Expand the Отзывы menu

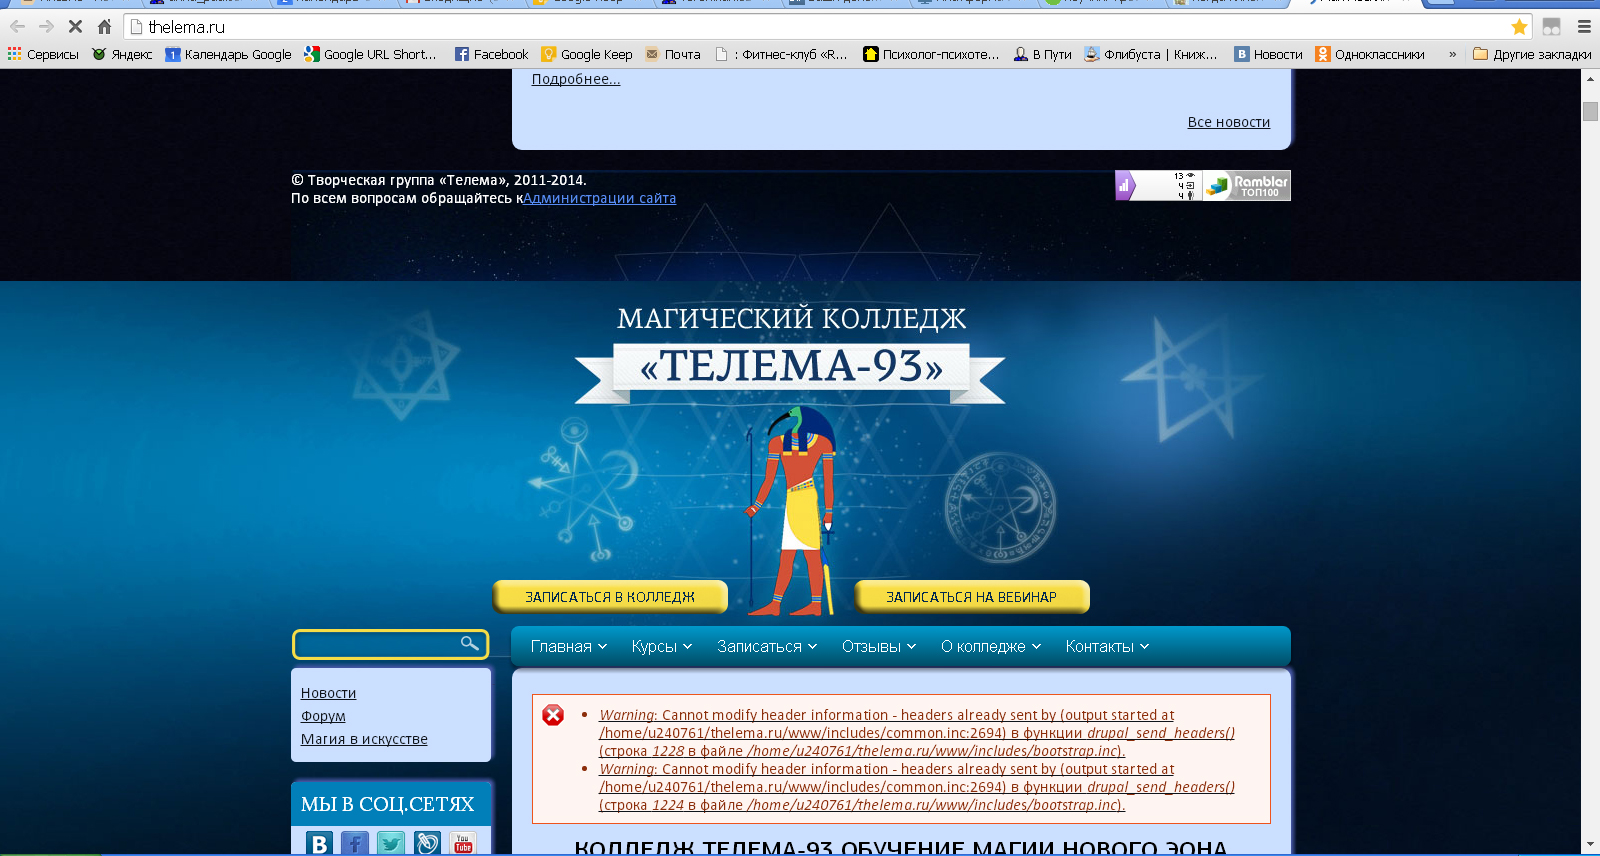(x=879, y=647)
